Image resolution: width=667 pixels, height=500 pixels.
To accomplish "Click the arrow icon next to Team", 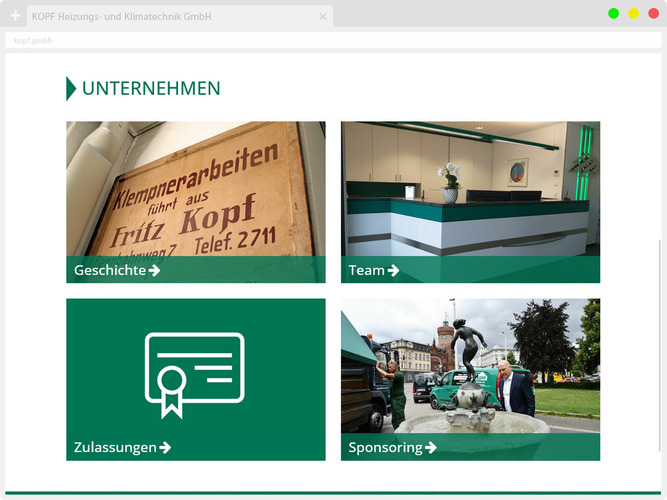I will (x=394, y=270).
